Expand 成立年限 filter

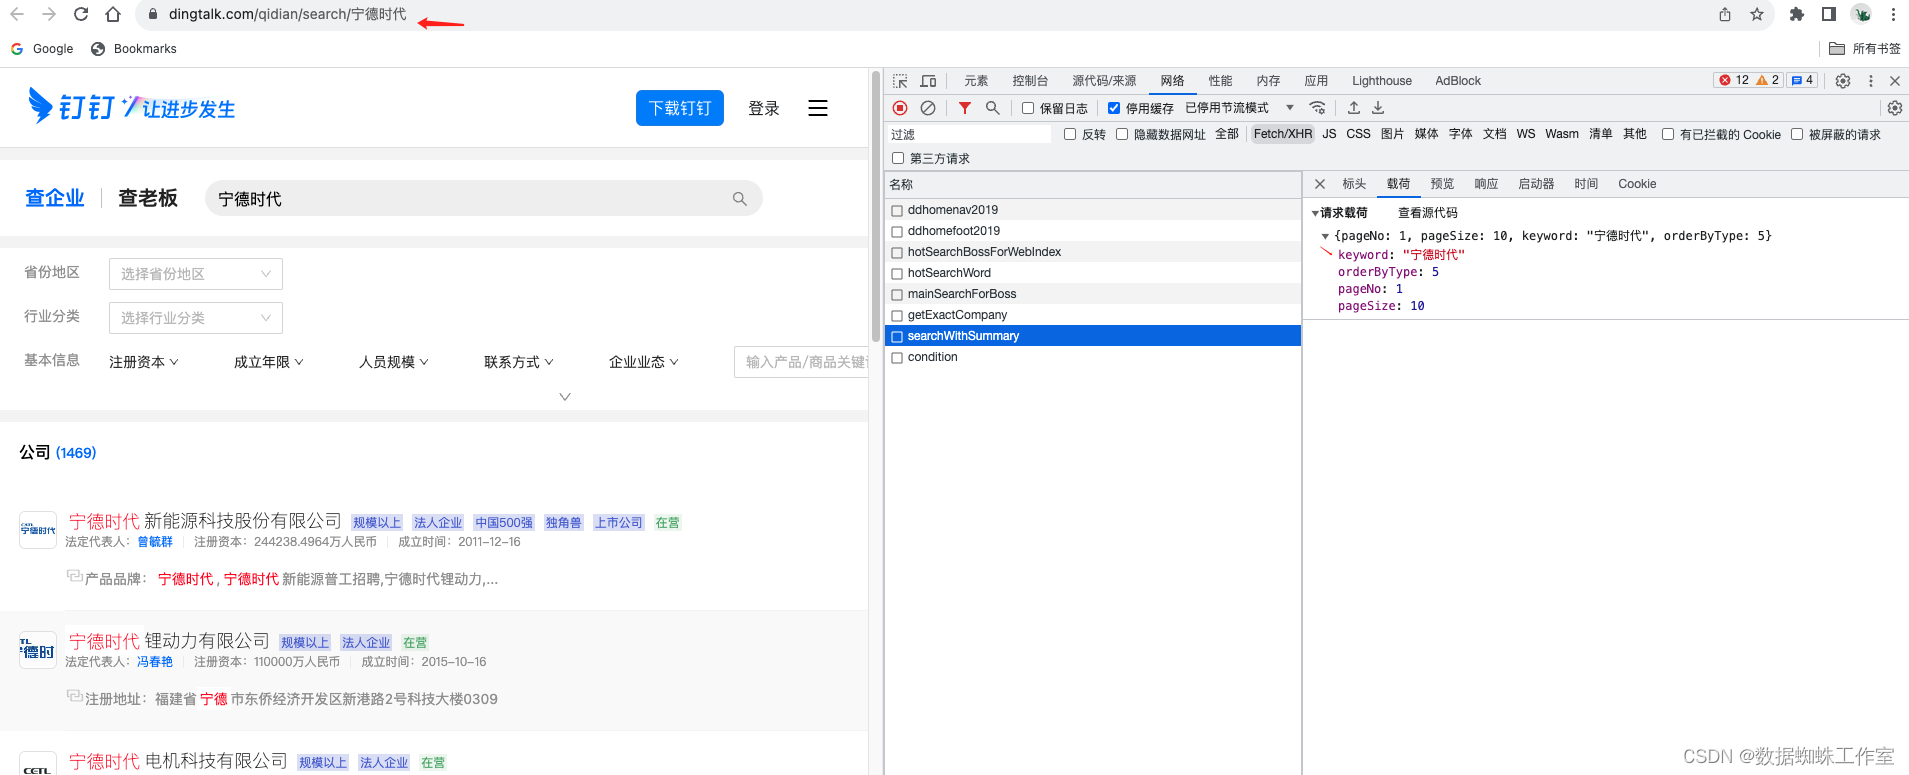(x=269, y=362)
